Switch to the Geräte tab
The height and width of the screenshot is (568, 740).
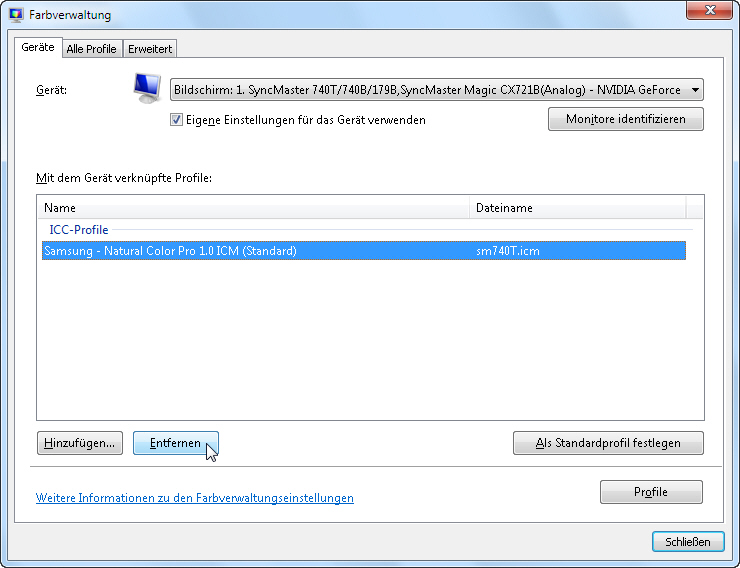click(x=38, y=48)
